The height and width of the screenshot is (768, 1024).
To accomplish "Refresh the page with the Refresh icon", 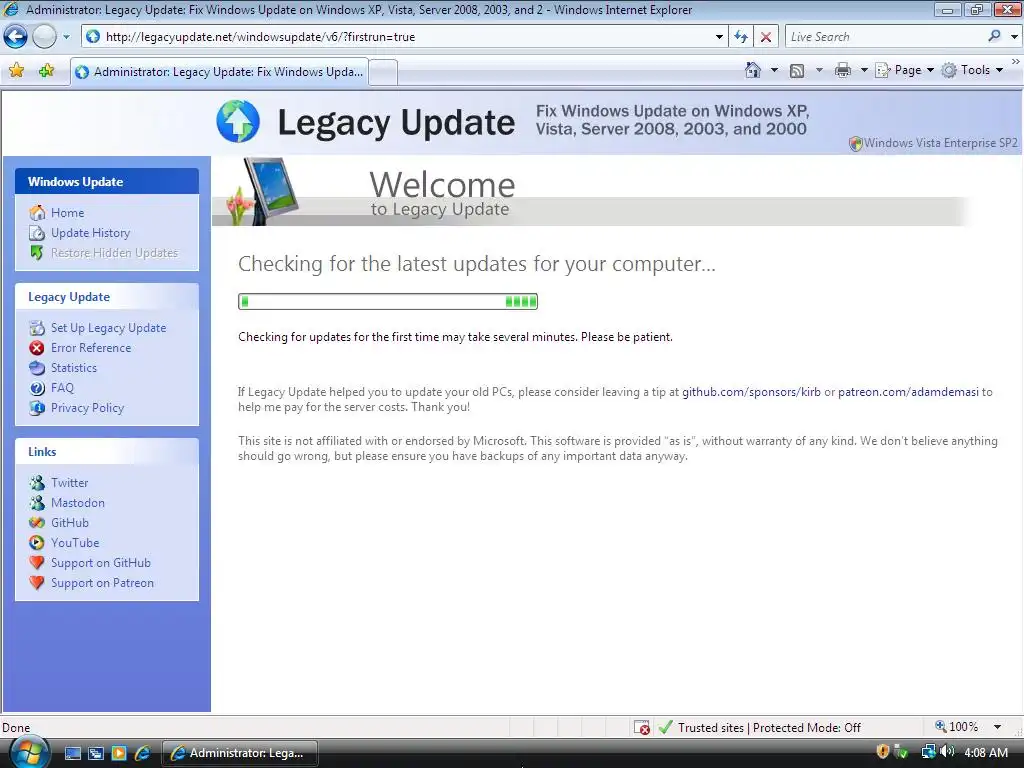I will pyautogui.click(x=741, y=37).
